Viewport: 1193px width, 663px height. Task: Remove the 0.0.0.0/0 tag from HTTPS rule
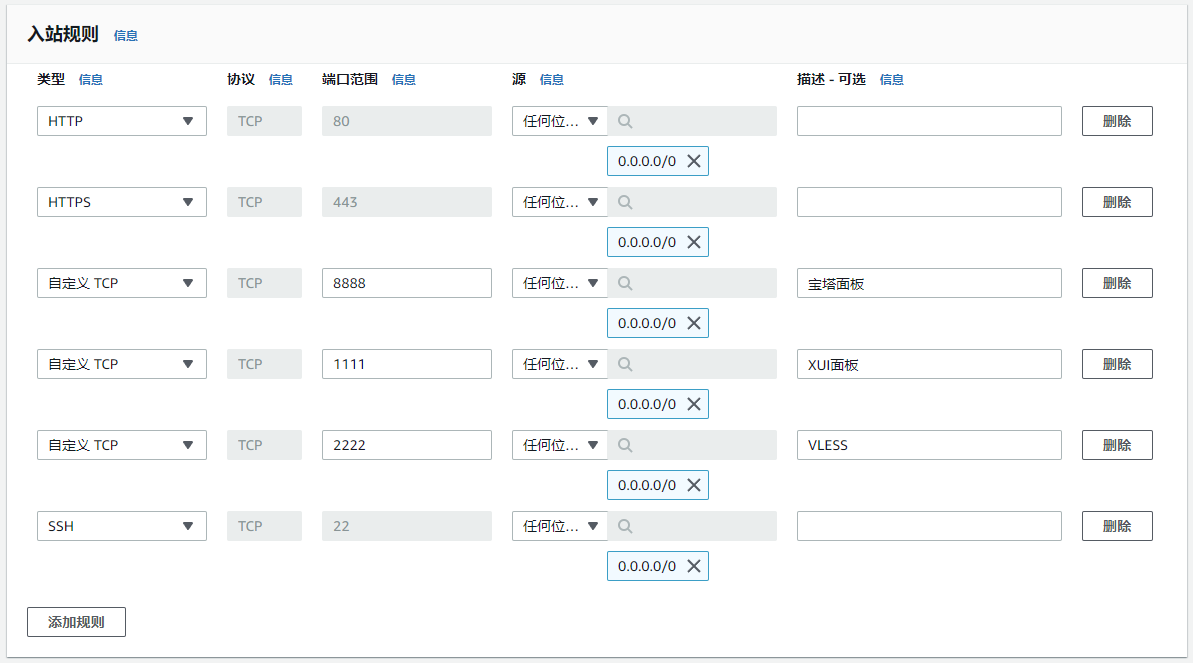(693, 242)
